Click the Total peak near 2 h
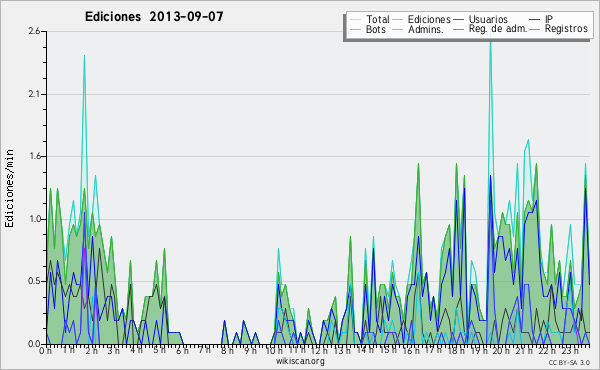Viewport: 600px width, 370px height. pos(84,56)
